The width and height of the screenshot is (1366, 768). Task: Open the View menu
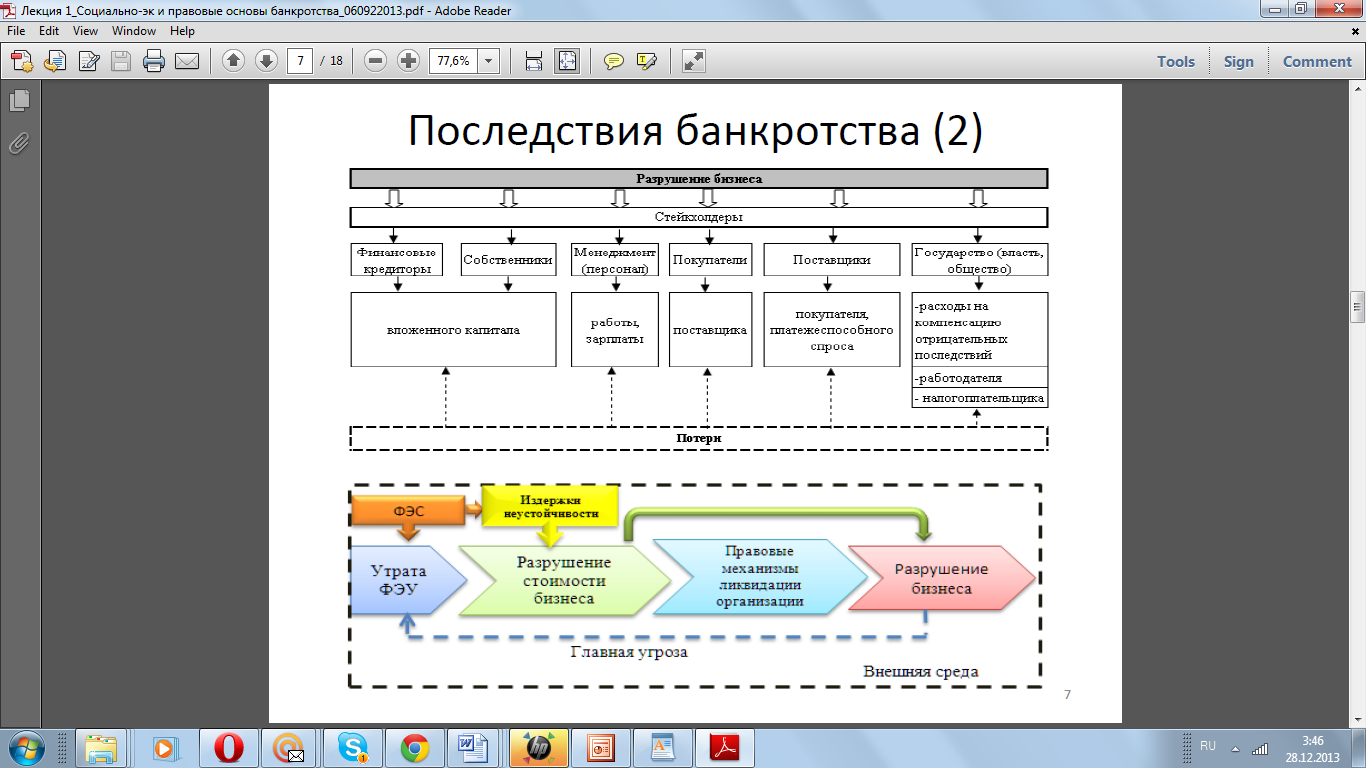point(85,31)
